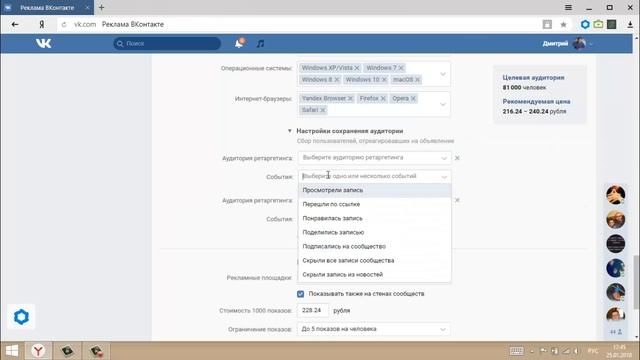Open retargeting audience selection dropdown
This screenshot has width=640, height=360.
pos(374,158)
